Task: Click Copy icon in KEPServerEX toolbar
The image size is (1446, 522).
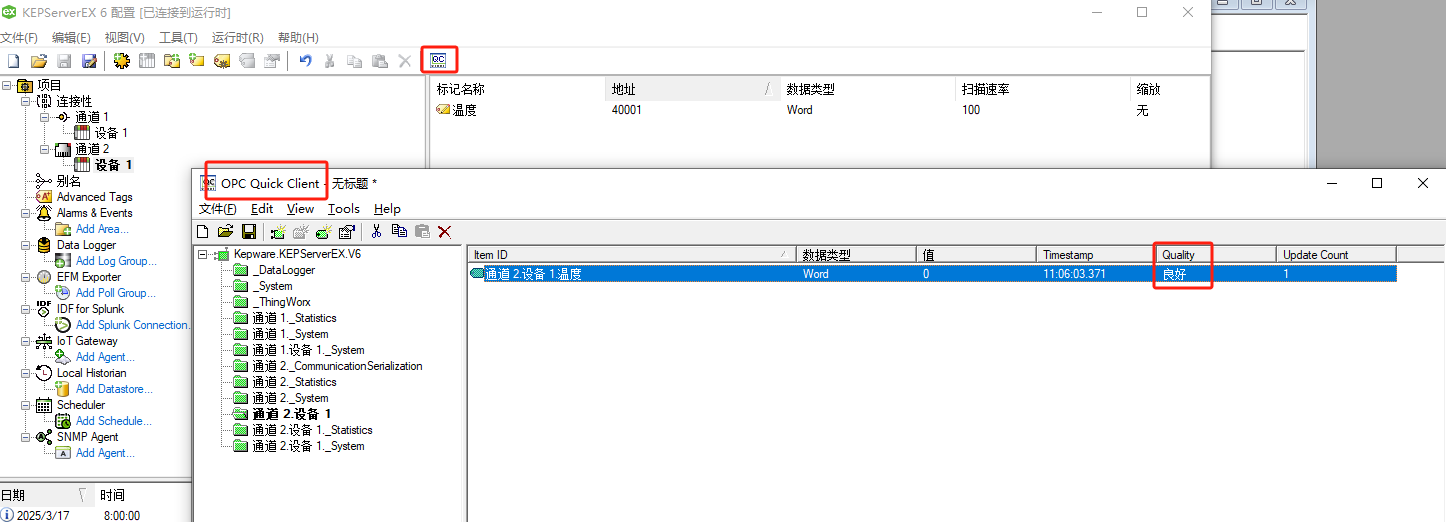Action: (354, 61)
